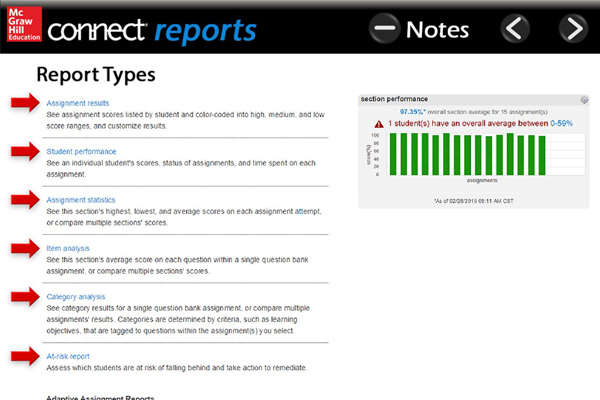Click '1 student(s) have an overall average' text

(468, 123)
